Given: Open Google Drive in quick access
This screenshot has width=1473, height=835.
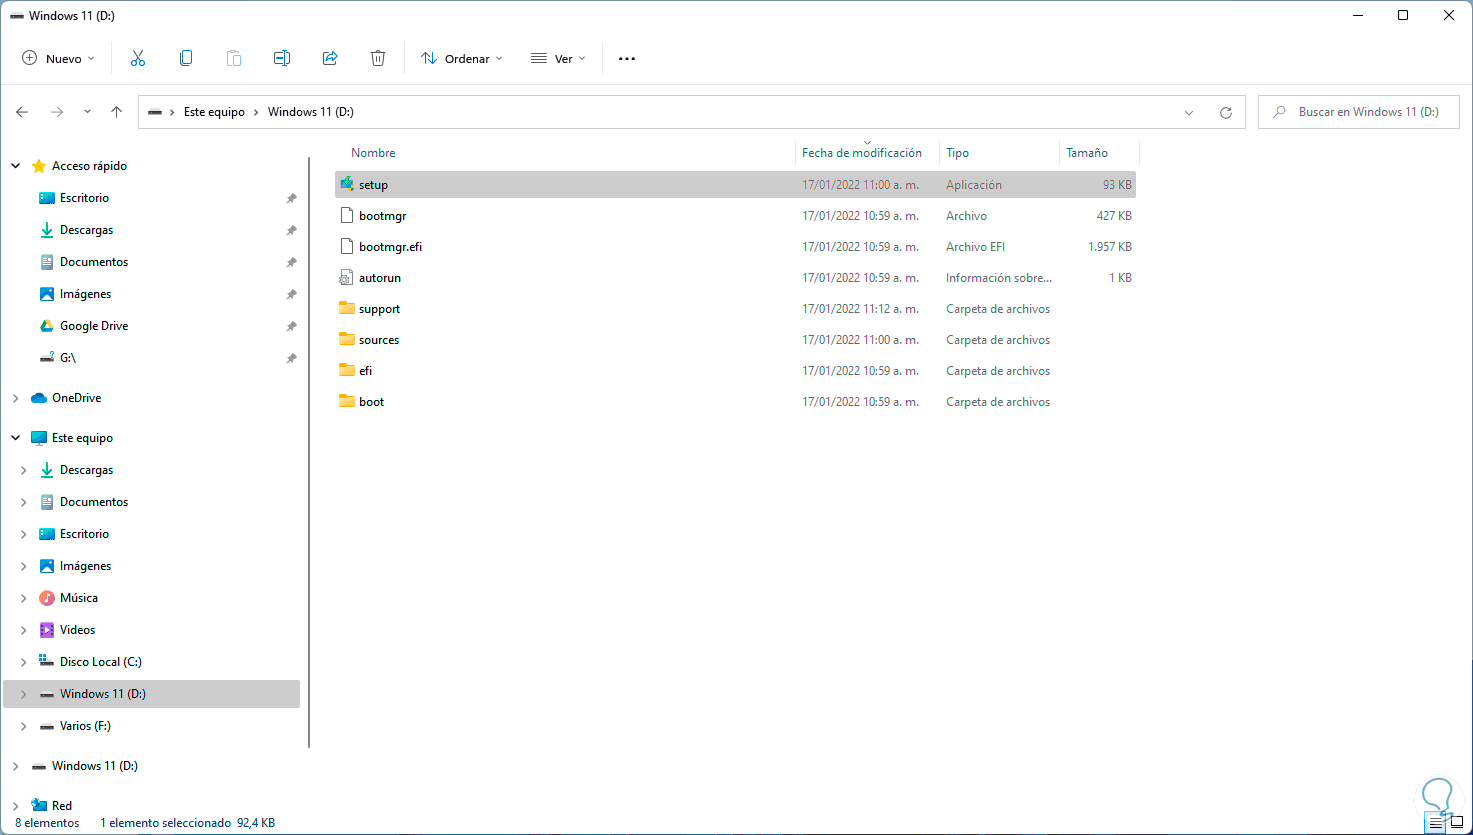Looking at the screenshot, I should tap(94, 326).
